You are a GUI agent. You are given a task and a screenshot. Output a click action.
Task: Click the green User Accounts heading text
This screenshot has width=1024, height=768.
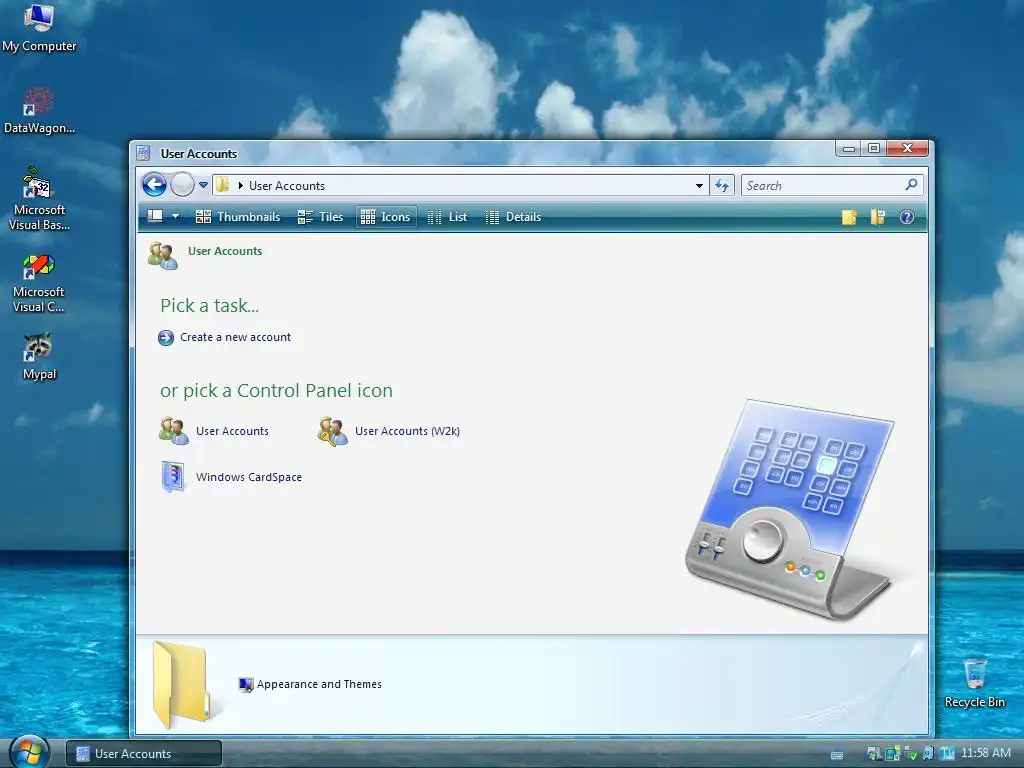pyautogui.click(x=225, y=251)
